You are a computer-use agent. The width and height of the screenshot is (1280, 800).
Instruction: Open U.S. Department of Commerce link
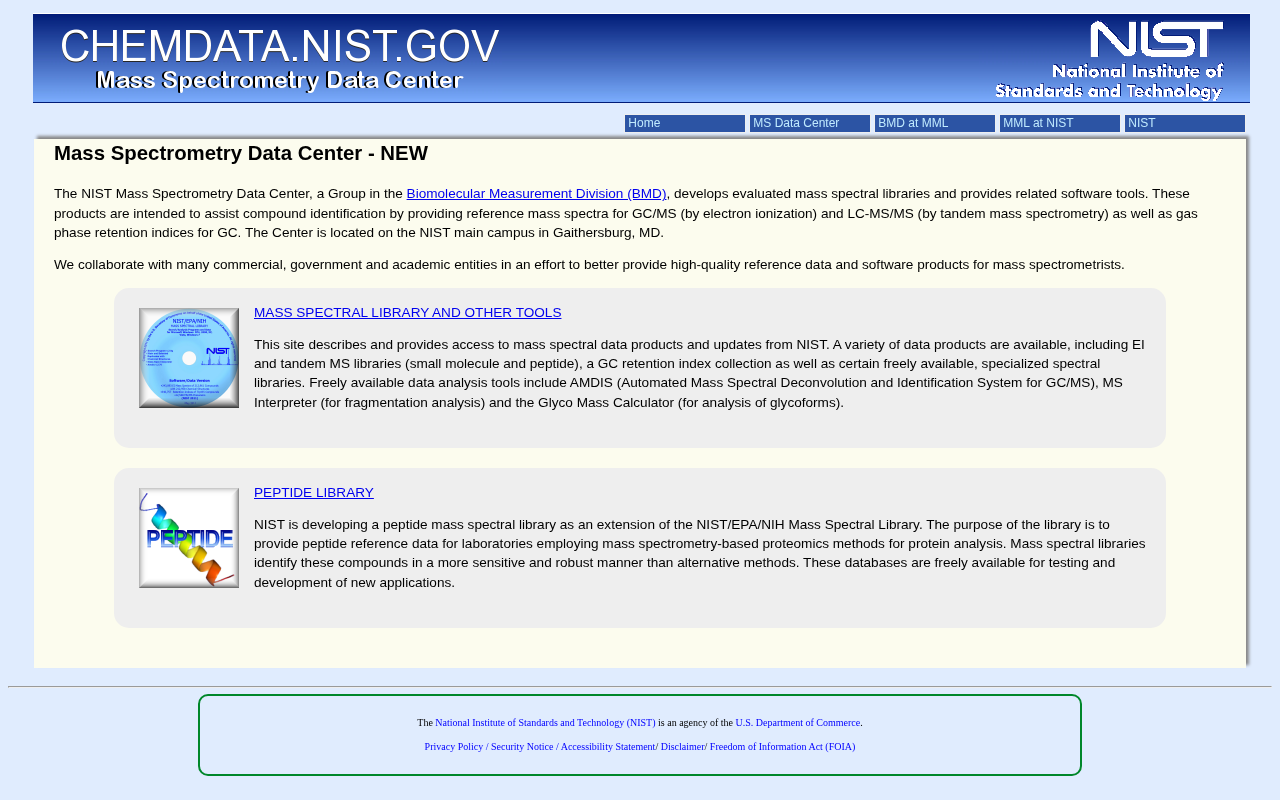point(798,723)
